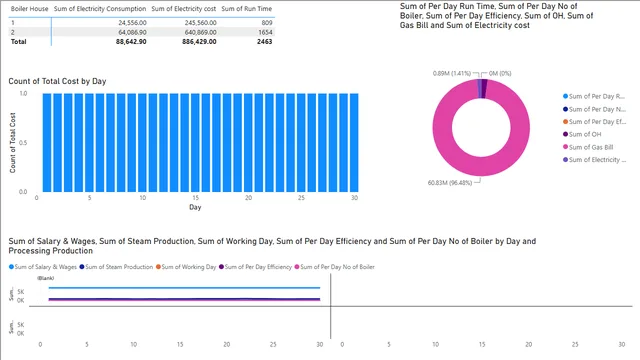Click the 88,642.90 total consumption value

coord(131,42)
